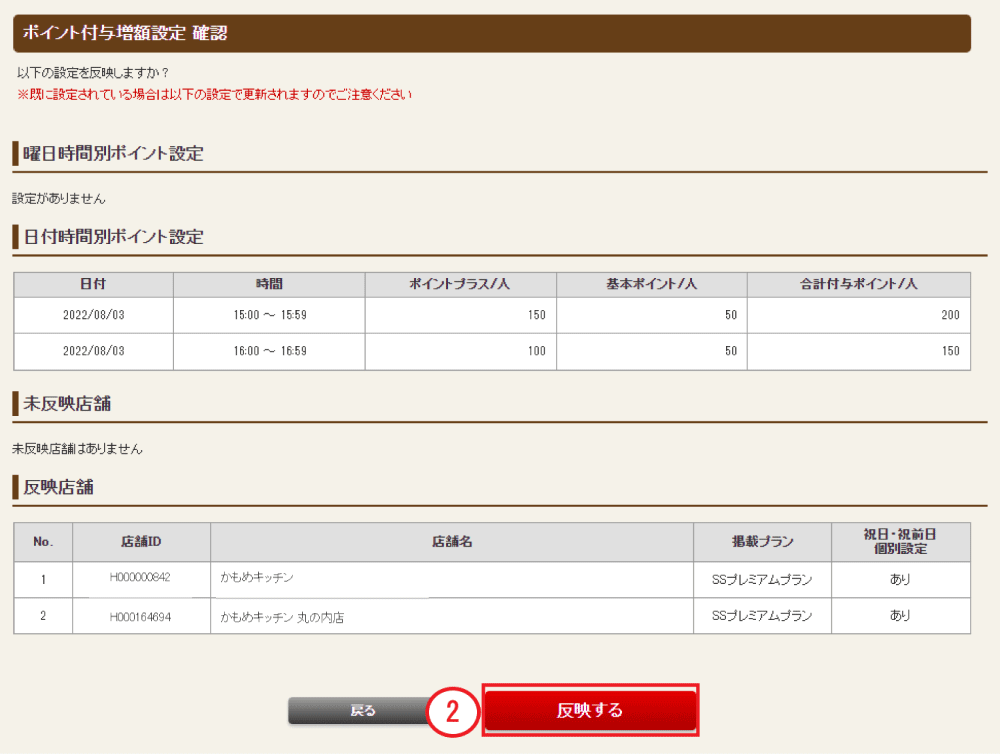Select the 設定がありません message
1000x754 pixels.
point(59,199)
